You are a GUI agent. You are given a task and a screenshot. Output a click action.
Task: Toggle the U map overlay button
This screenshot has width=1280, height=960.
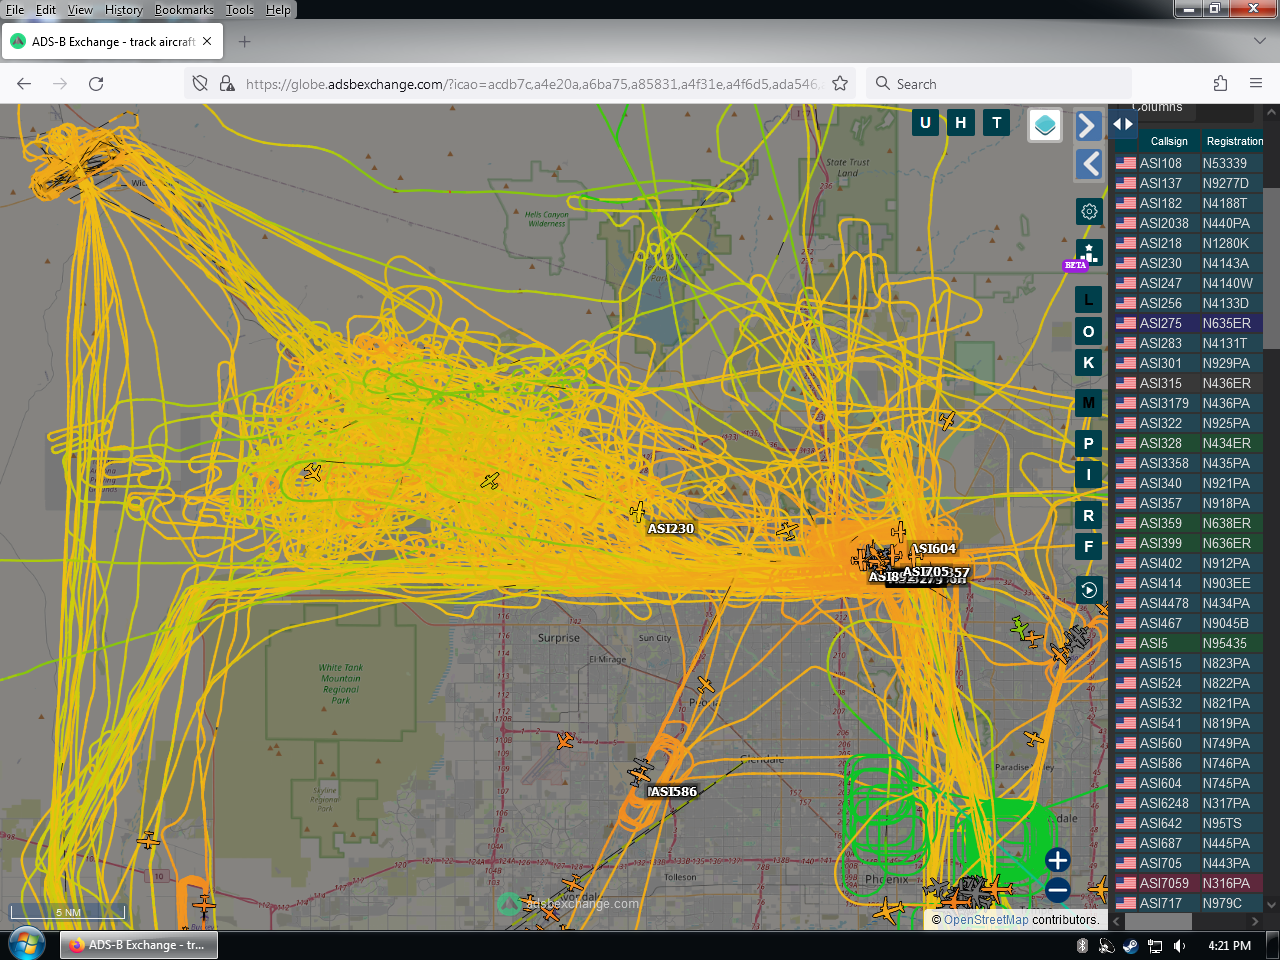(925, 123)
